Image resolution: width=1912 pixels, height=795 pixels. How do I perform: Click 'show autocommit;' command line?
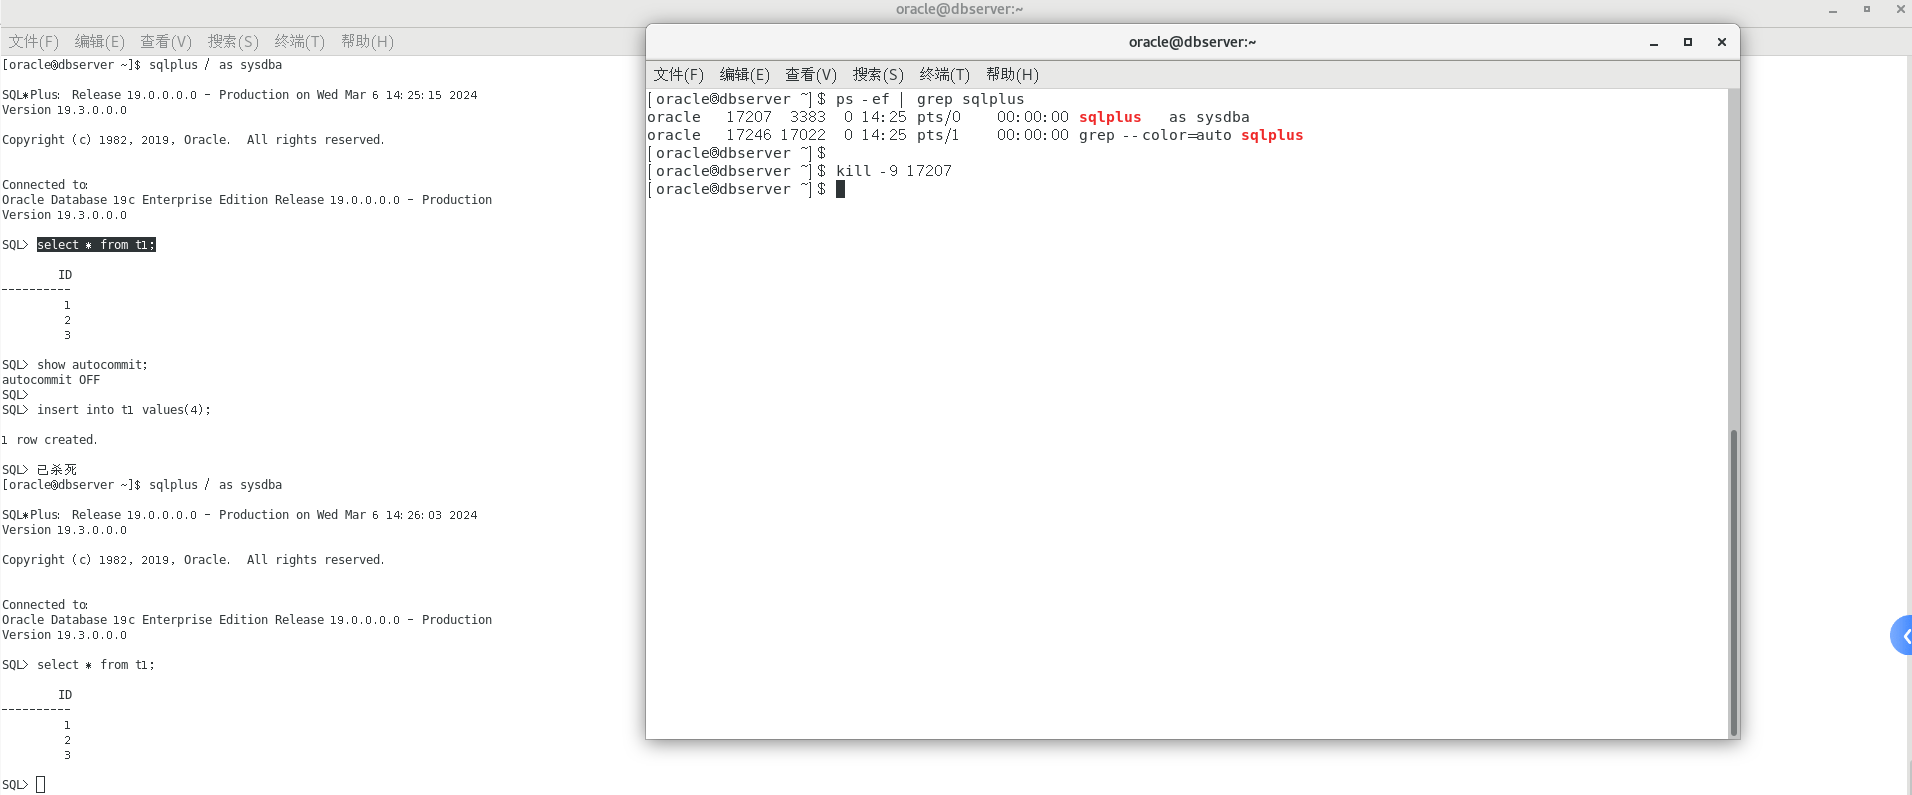(x=92, y=365)
